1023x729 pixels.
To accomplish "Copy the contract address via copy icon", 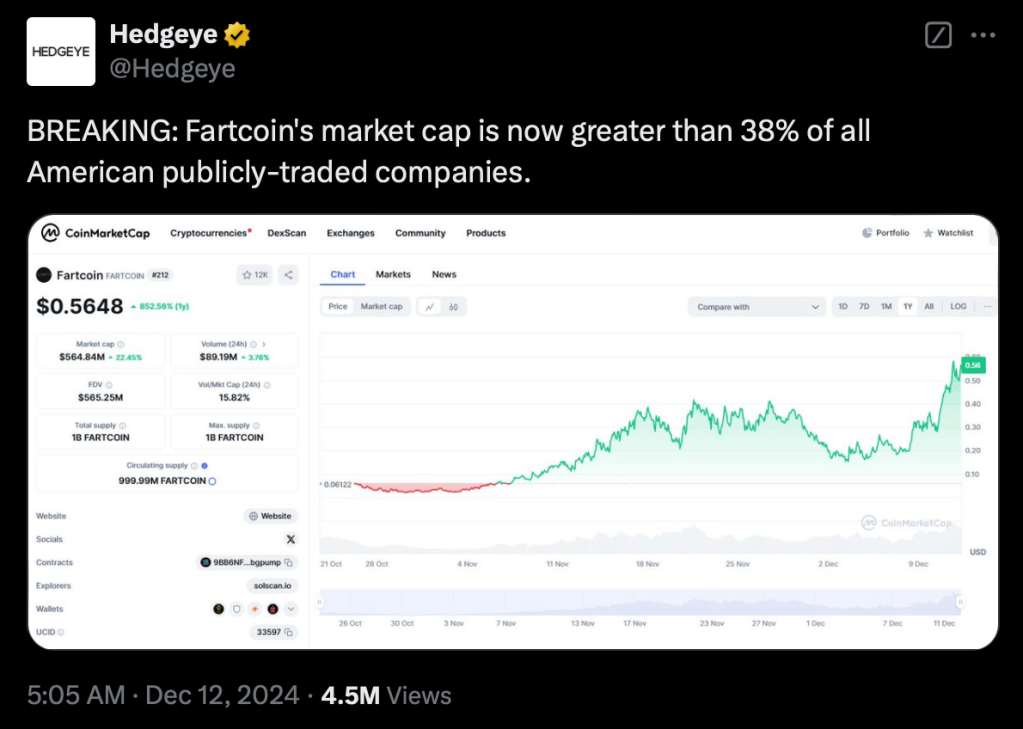I will pos(289,563).
